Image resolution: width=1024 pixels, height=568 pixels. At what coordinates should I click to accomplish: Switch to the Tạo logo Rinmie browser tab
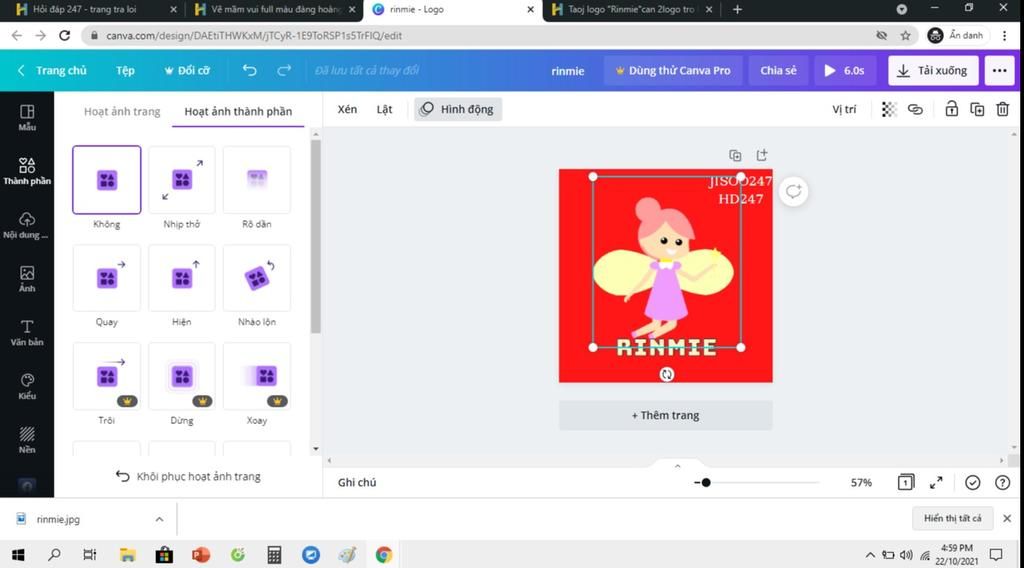(x=632, y=10)
